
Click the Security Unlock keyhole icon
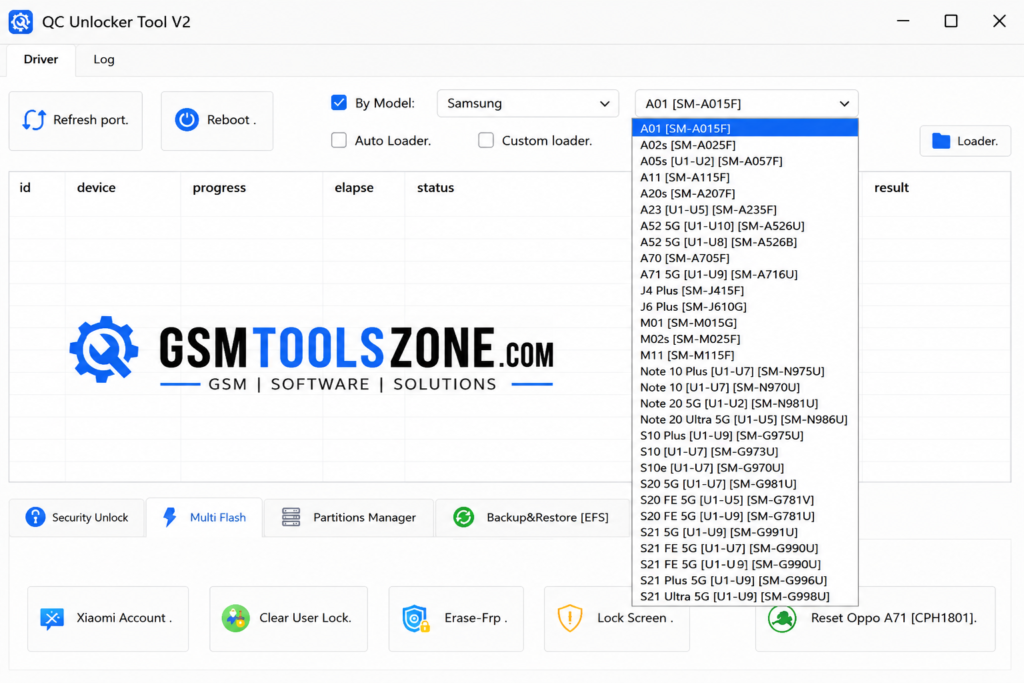click(35, 517)
